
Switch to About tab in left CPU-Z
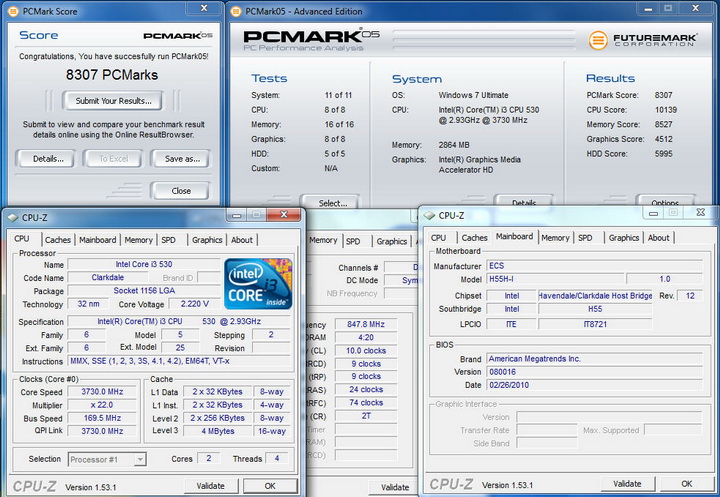[x=242, y=240]
